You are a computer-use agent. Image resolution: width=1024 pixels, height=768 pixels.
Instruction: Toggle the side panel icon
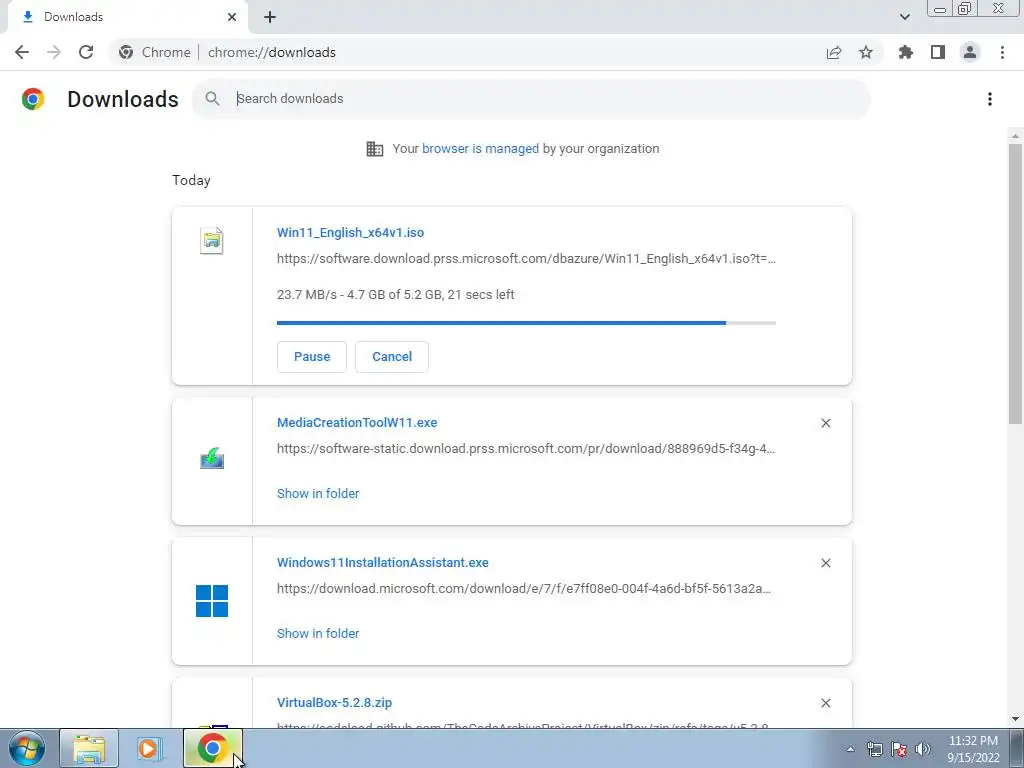coord(938,52)
